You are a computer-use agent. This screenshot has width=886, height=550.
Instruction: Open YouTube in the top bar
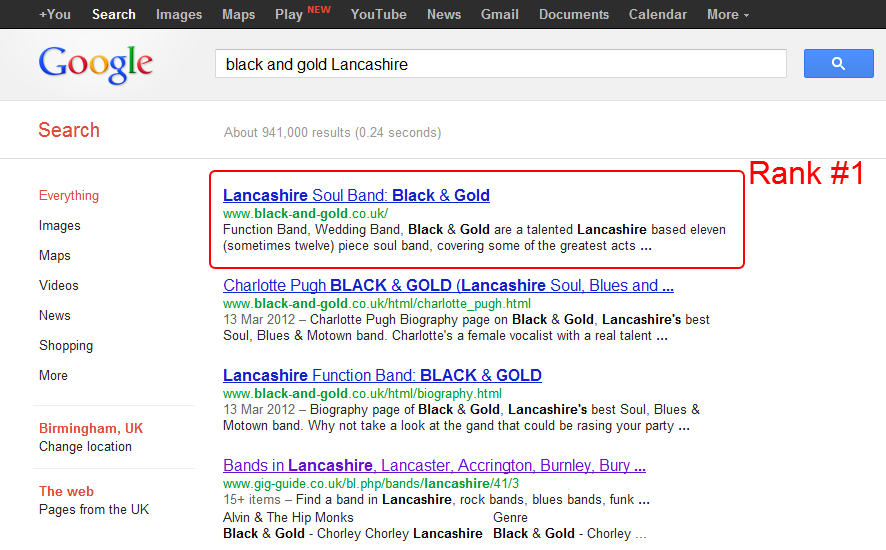(x=379, y=14)
